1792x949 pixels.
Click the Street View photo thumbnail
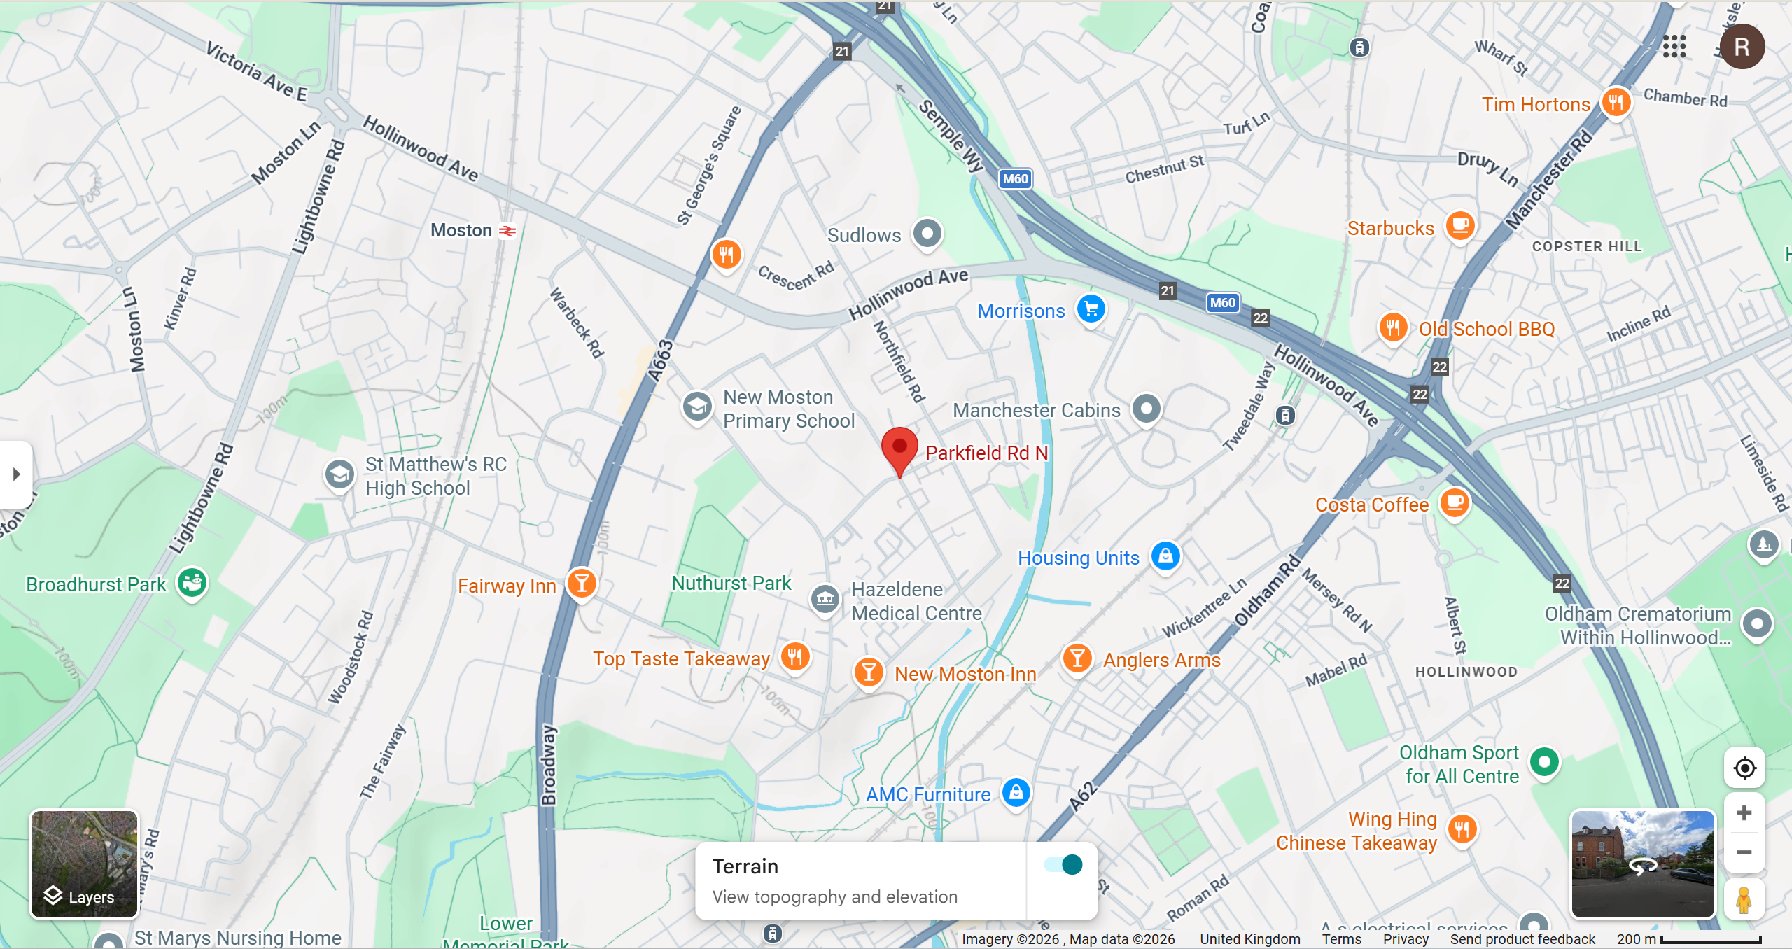point(1643,864)
